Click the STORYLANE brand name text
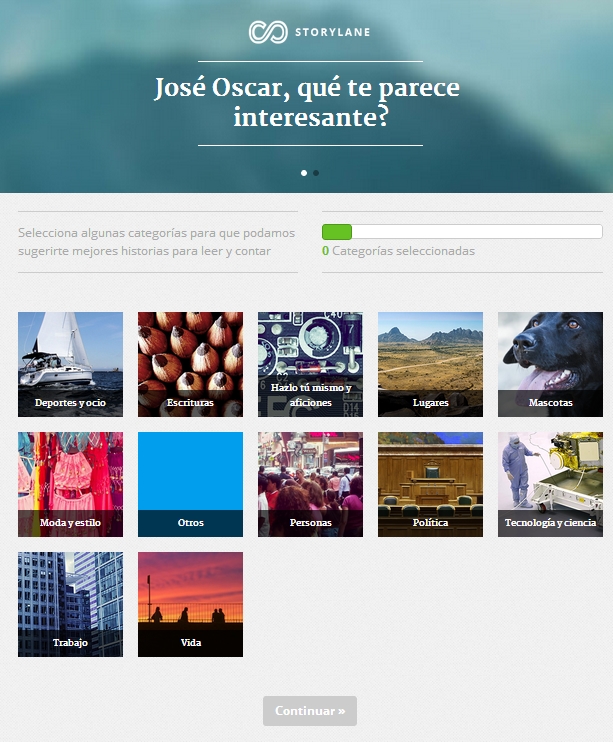The image size is (613, 742). [x=332, y=33]
